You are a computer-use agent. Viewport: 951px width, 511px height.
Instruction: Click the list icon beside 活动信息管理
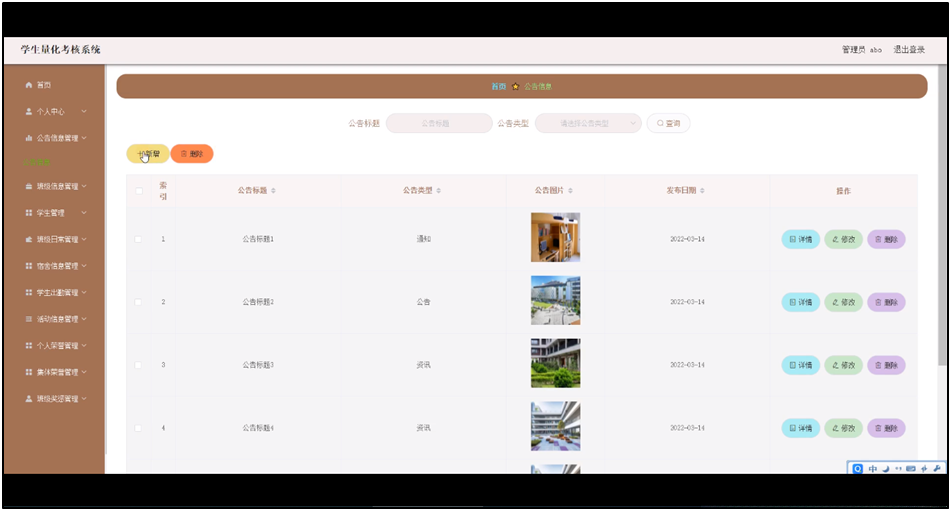(x=29, y=319)
